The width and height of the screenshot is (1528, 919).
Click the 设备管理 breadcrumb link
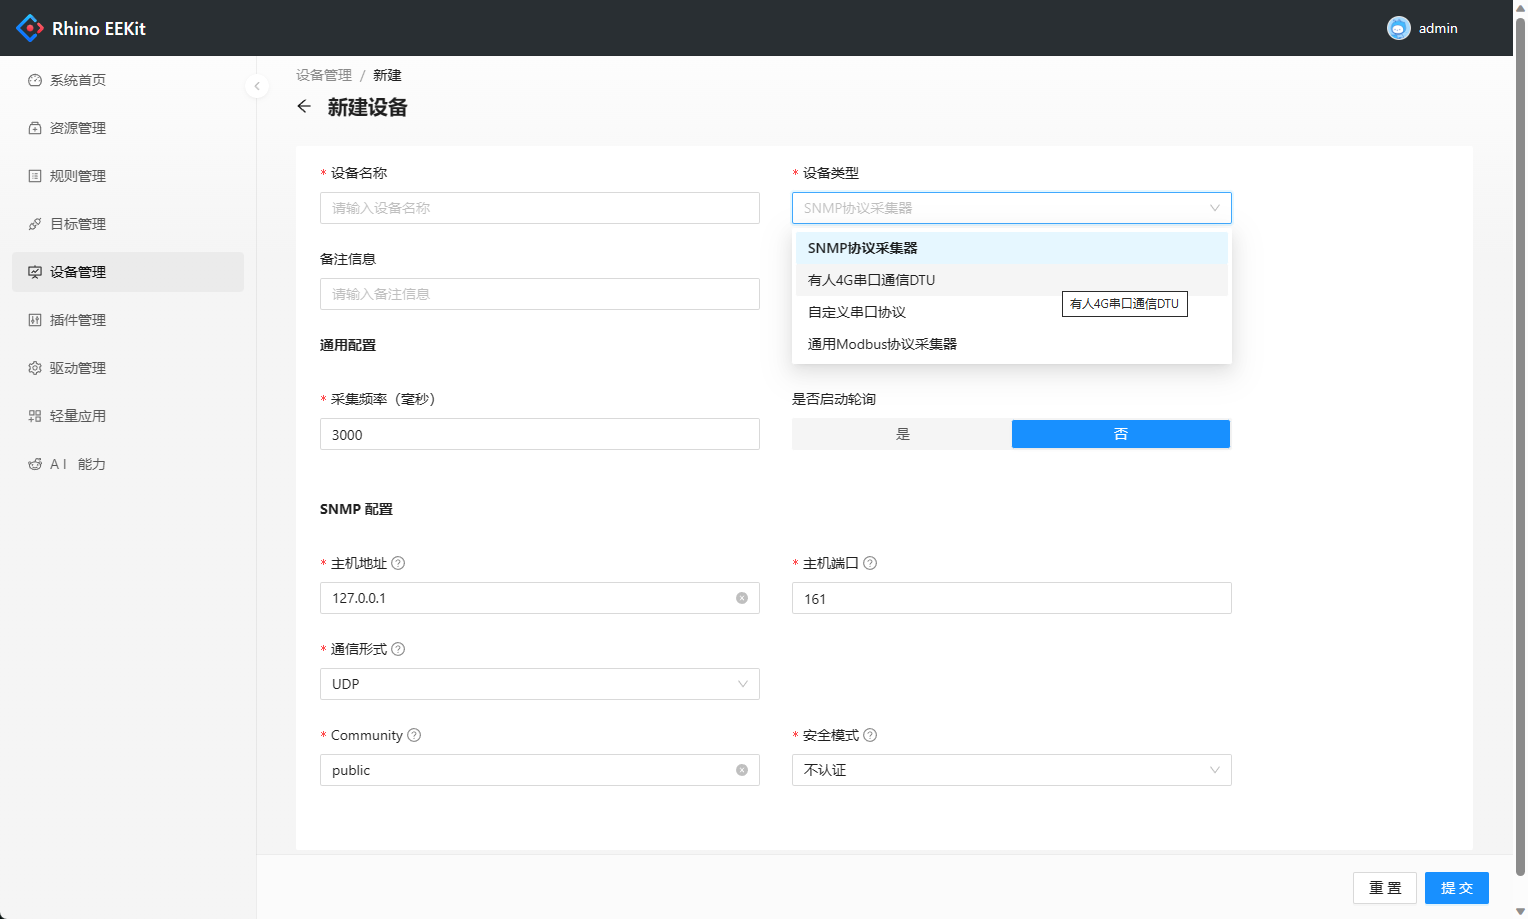coord(324,75)
